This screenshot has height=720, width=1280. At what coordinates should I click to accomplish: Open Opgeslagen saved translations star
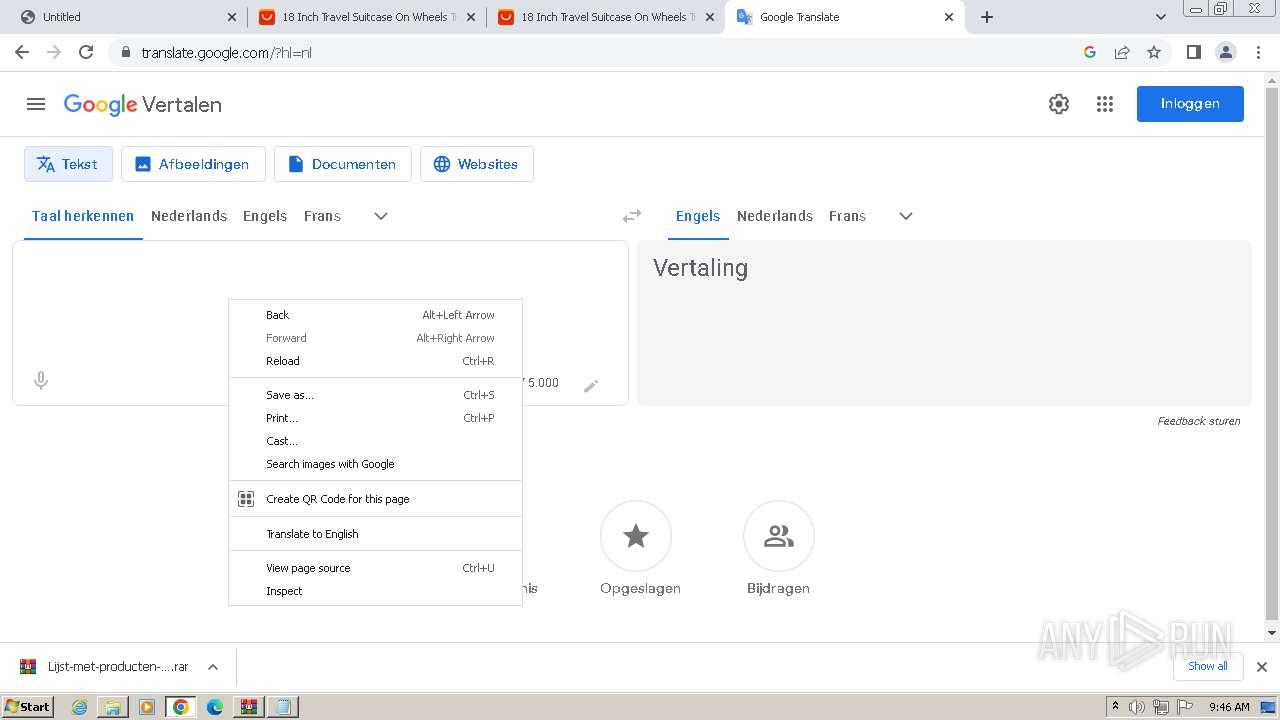pos(636,537)
